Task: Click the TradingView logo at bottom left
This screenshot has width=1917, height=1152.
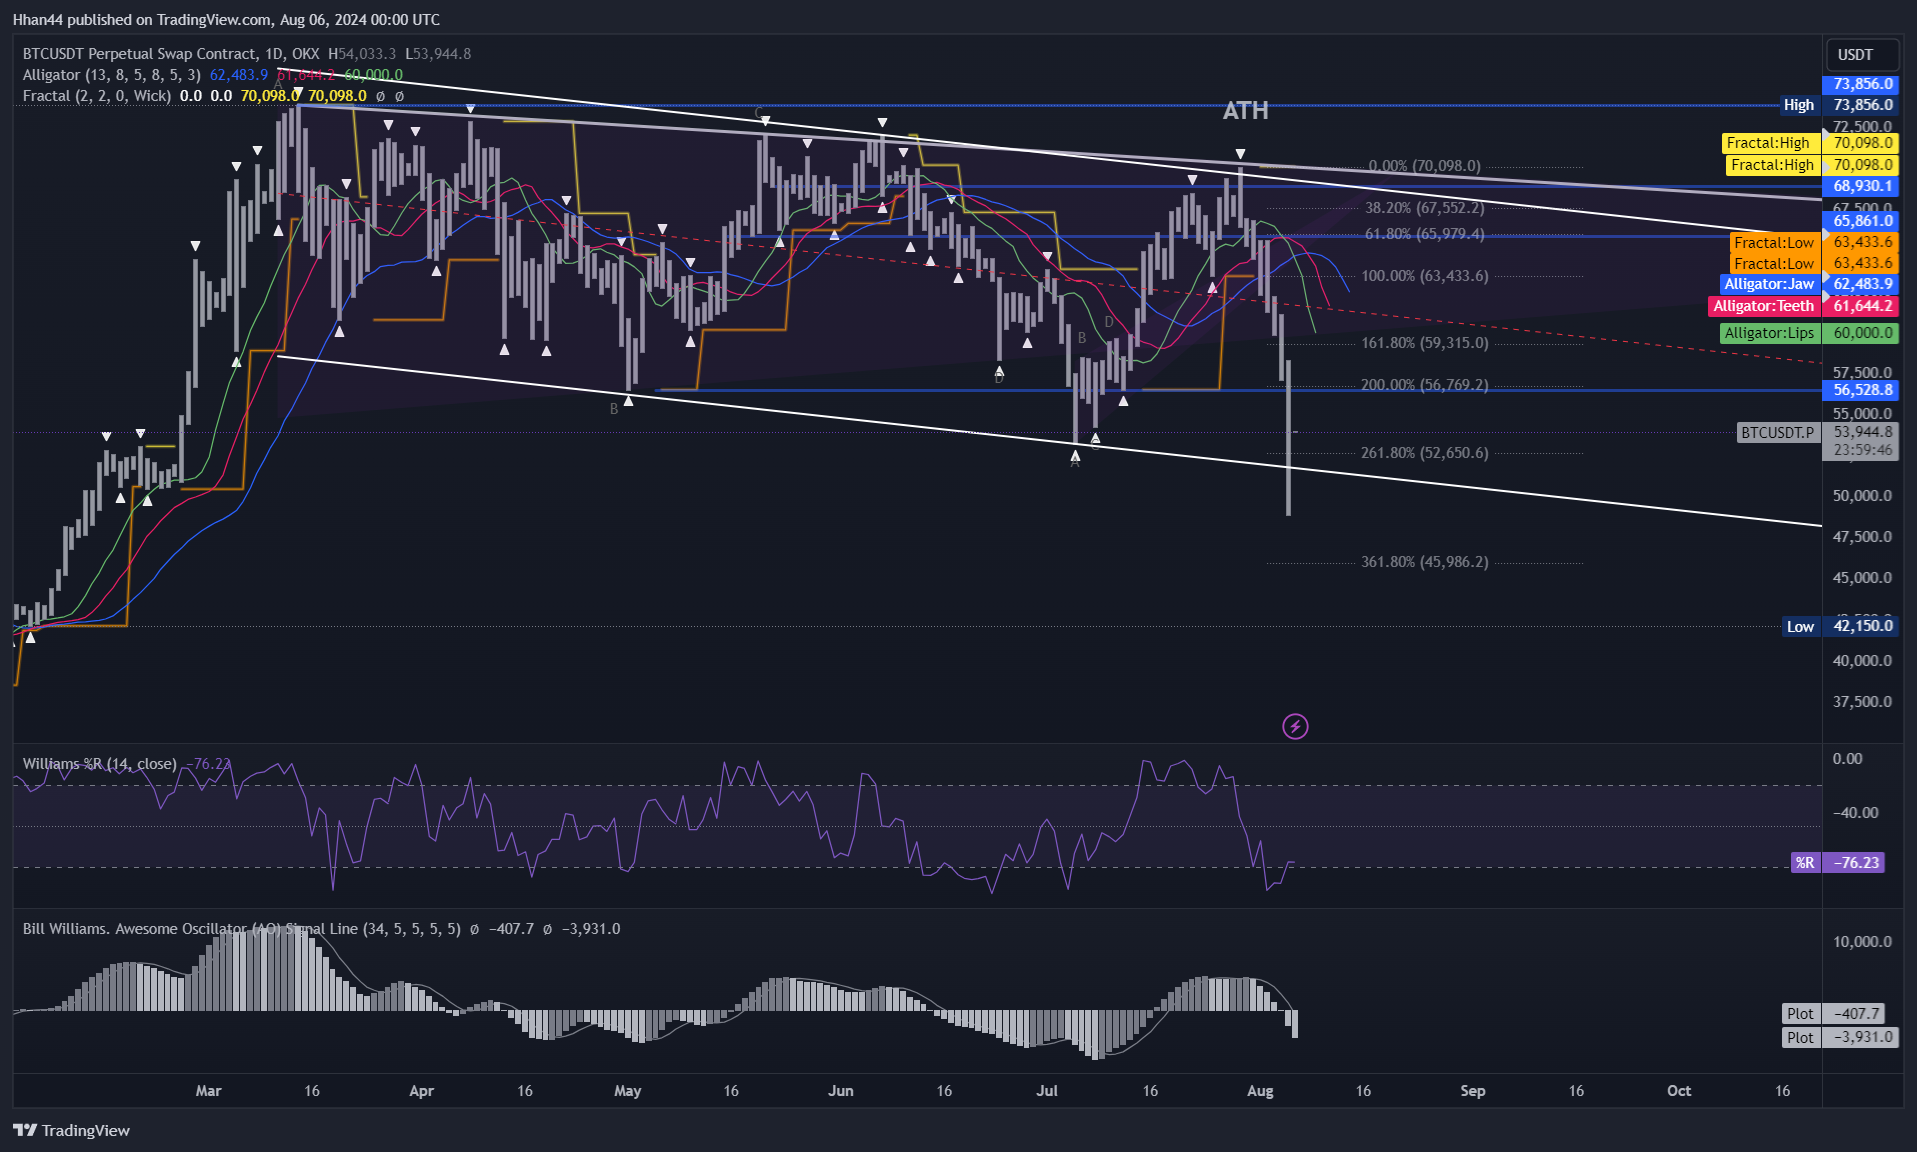Action: (x=72, y=1130)
